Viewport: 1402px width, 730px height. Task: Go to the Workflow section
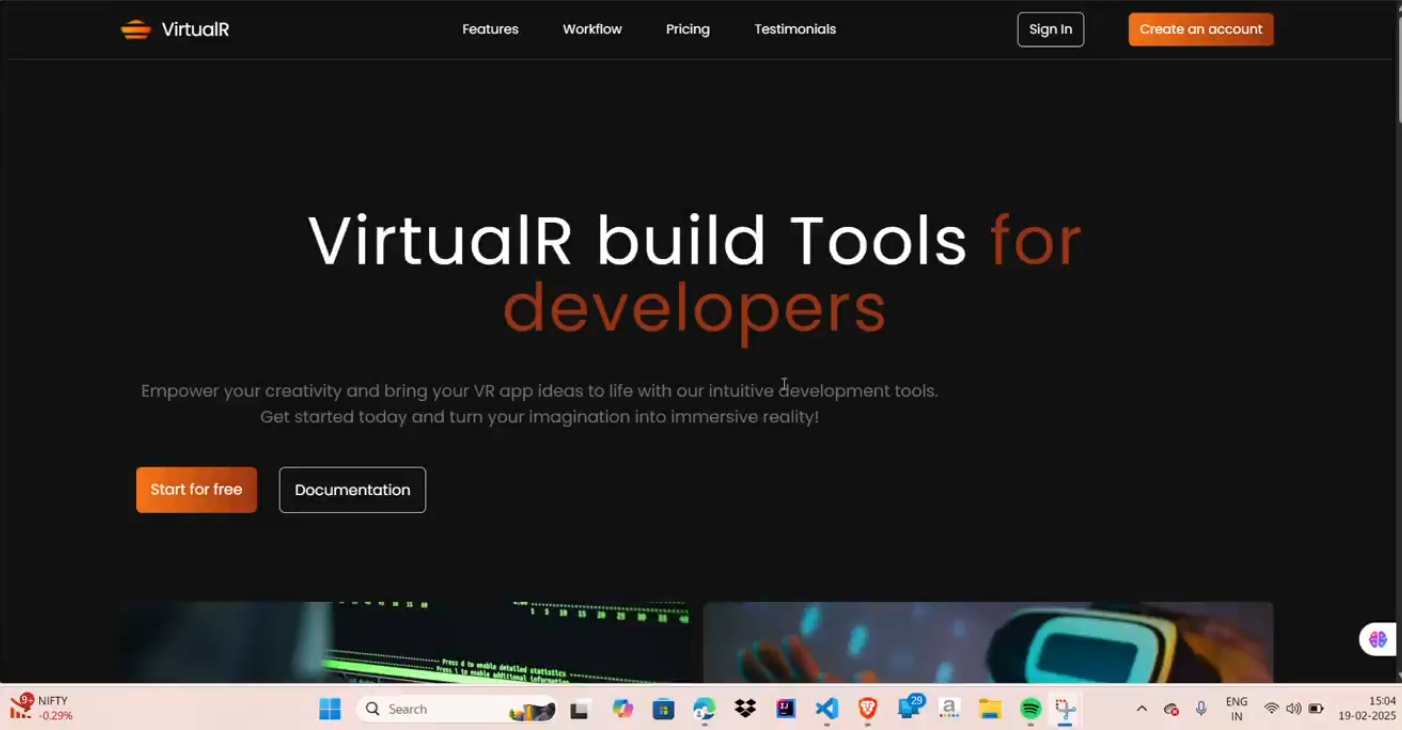pyautogui.click(x=592, y=30)
